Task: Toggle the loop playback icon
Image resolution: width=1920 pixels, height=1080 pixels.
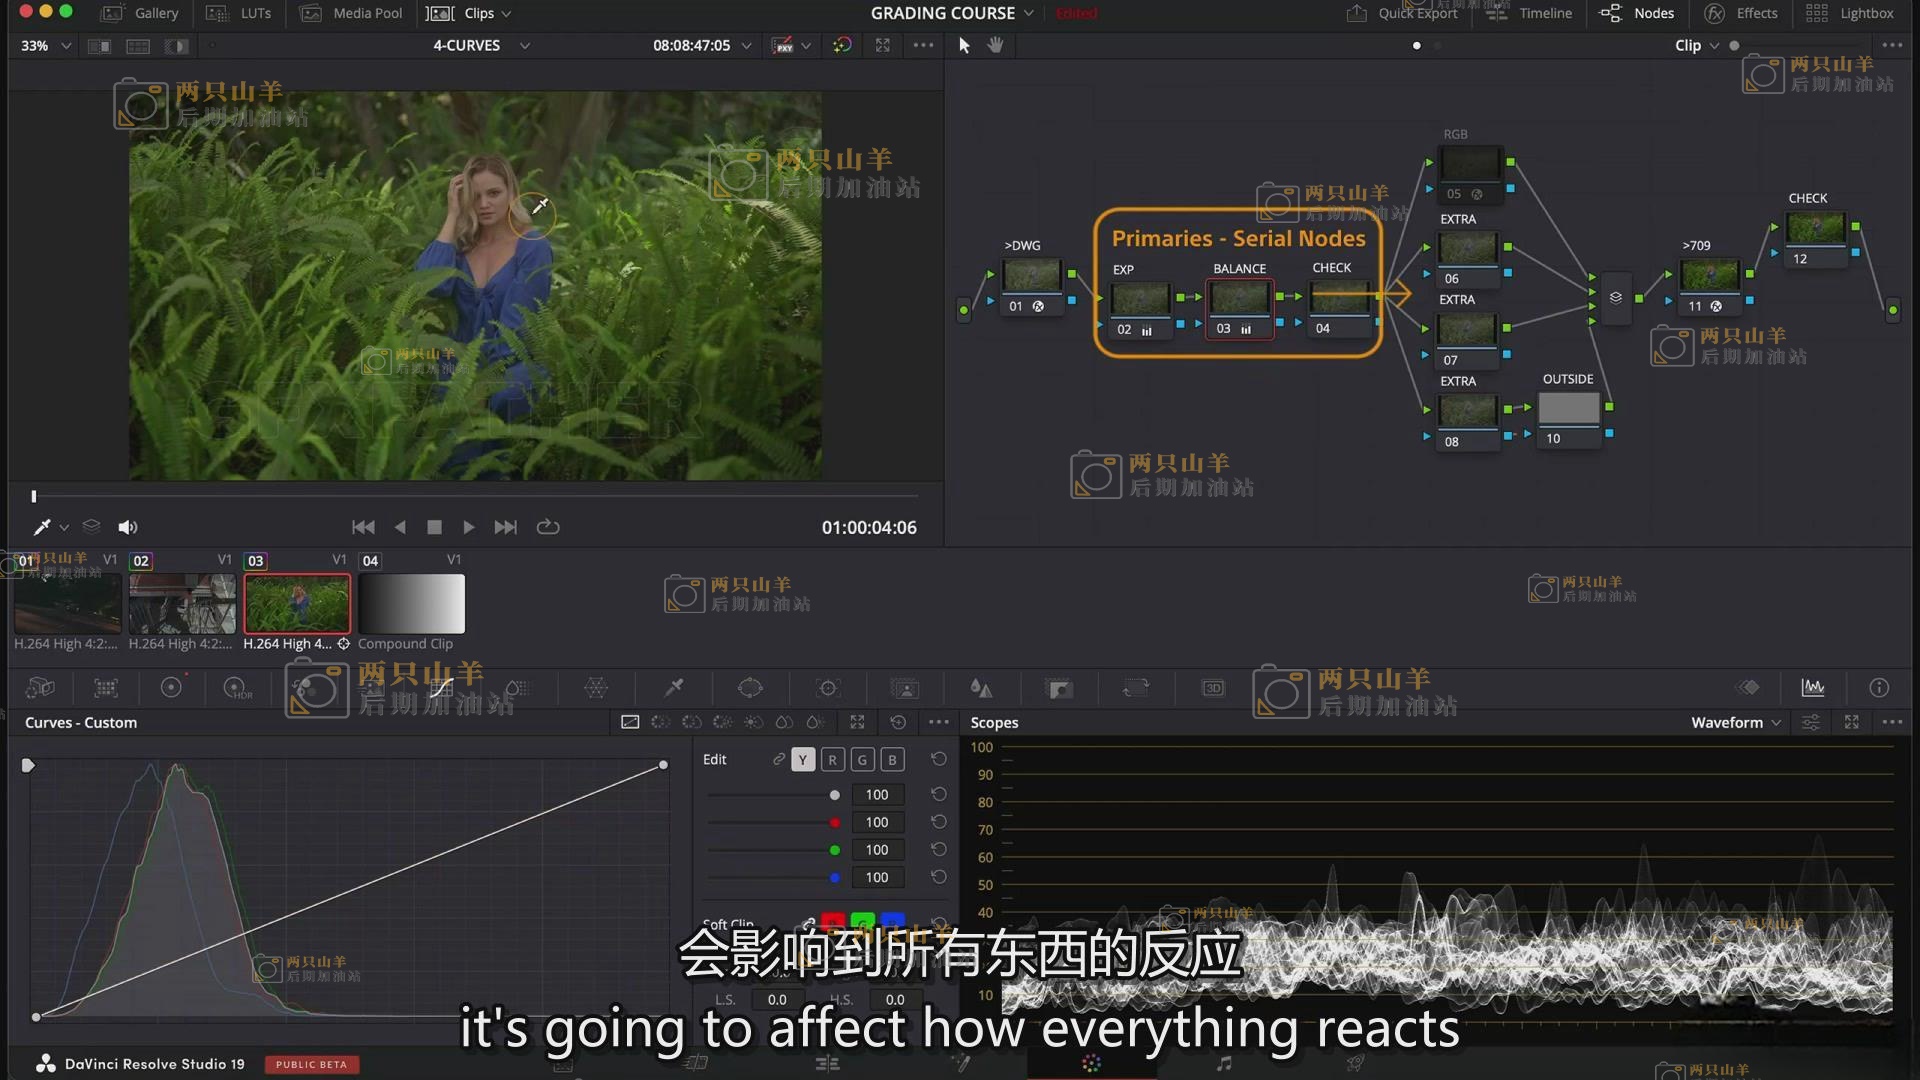Action: click(x=548, y=527)
